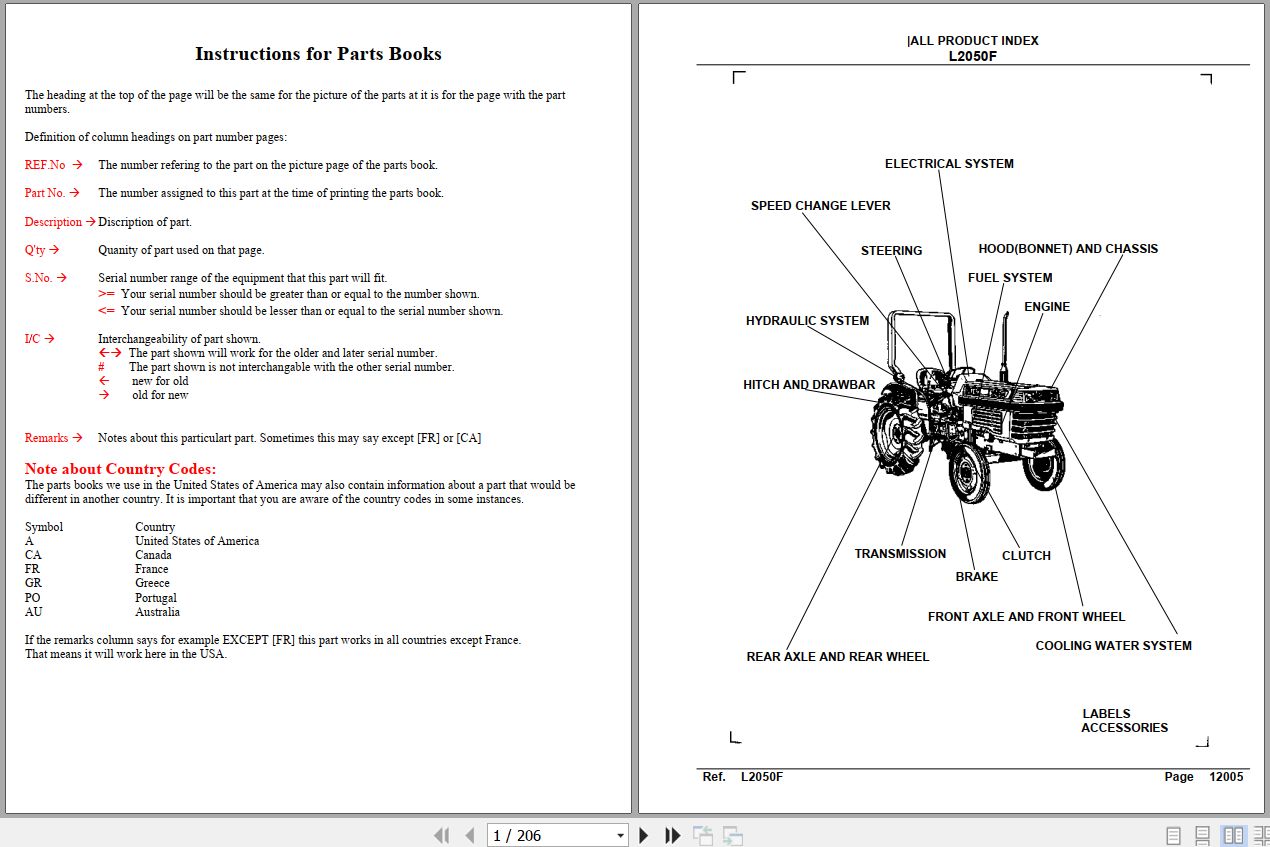Click Note about Country Codes heading
Image resolution: width=1270 pixels, height=847 pixels.
coord(120,469)
